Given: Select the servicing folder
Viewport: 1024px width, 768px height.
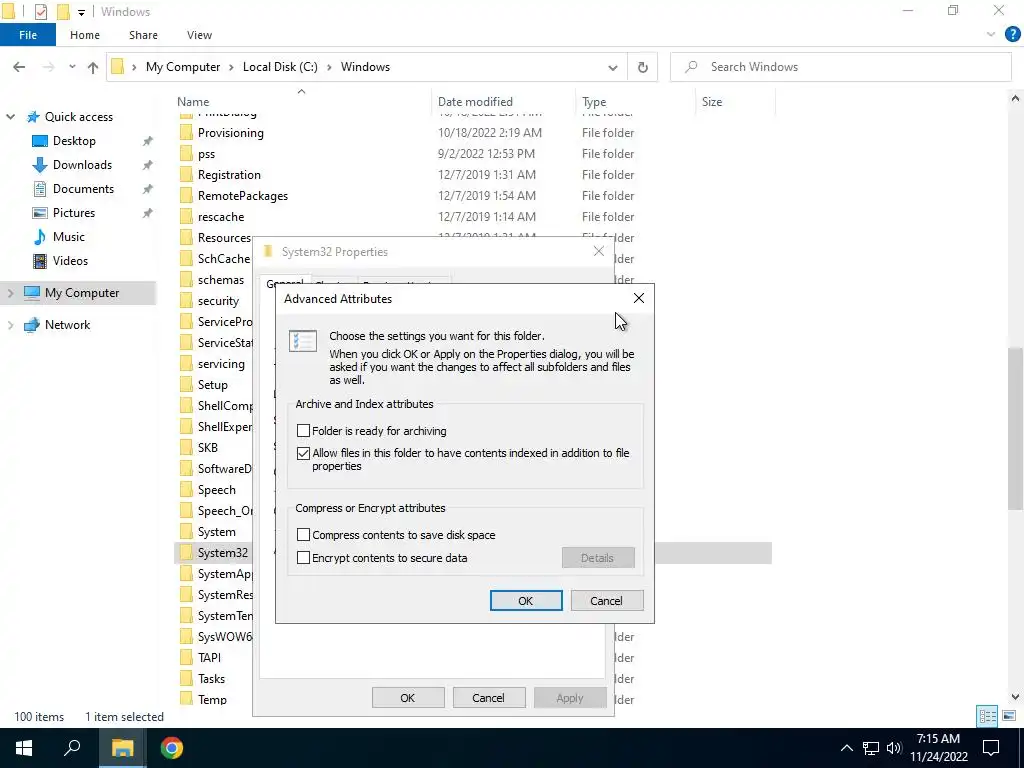Looking at the screenshot, I should click(221, 364).
